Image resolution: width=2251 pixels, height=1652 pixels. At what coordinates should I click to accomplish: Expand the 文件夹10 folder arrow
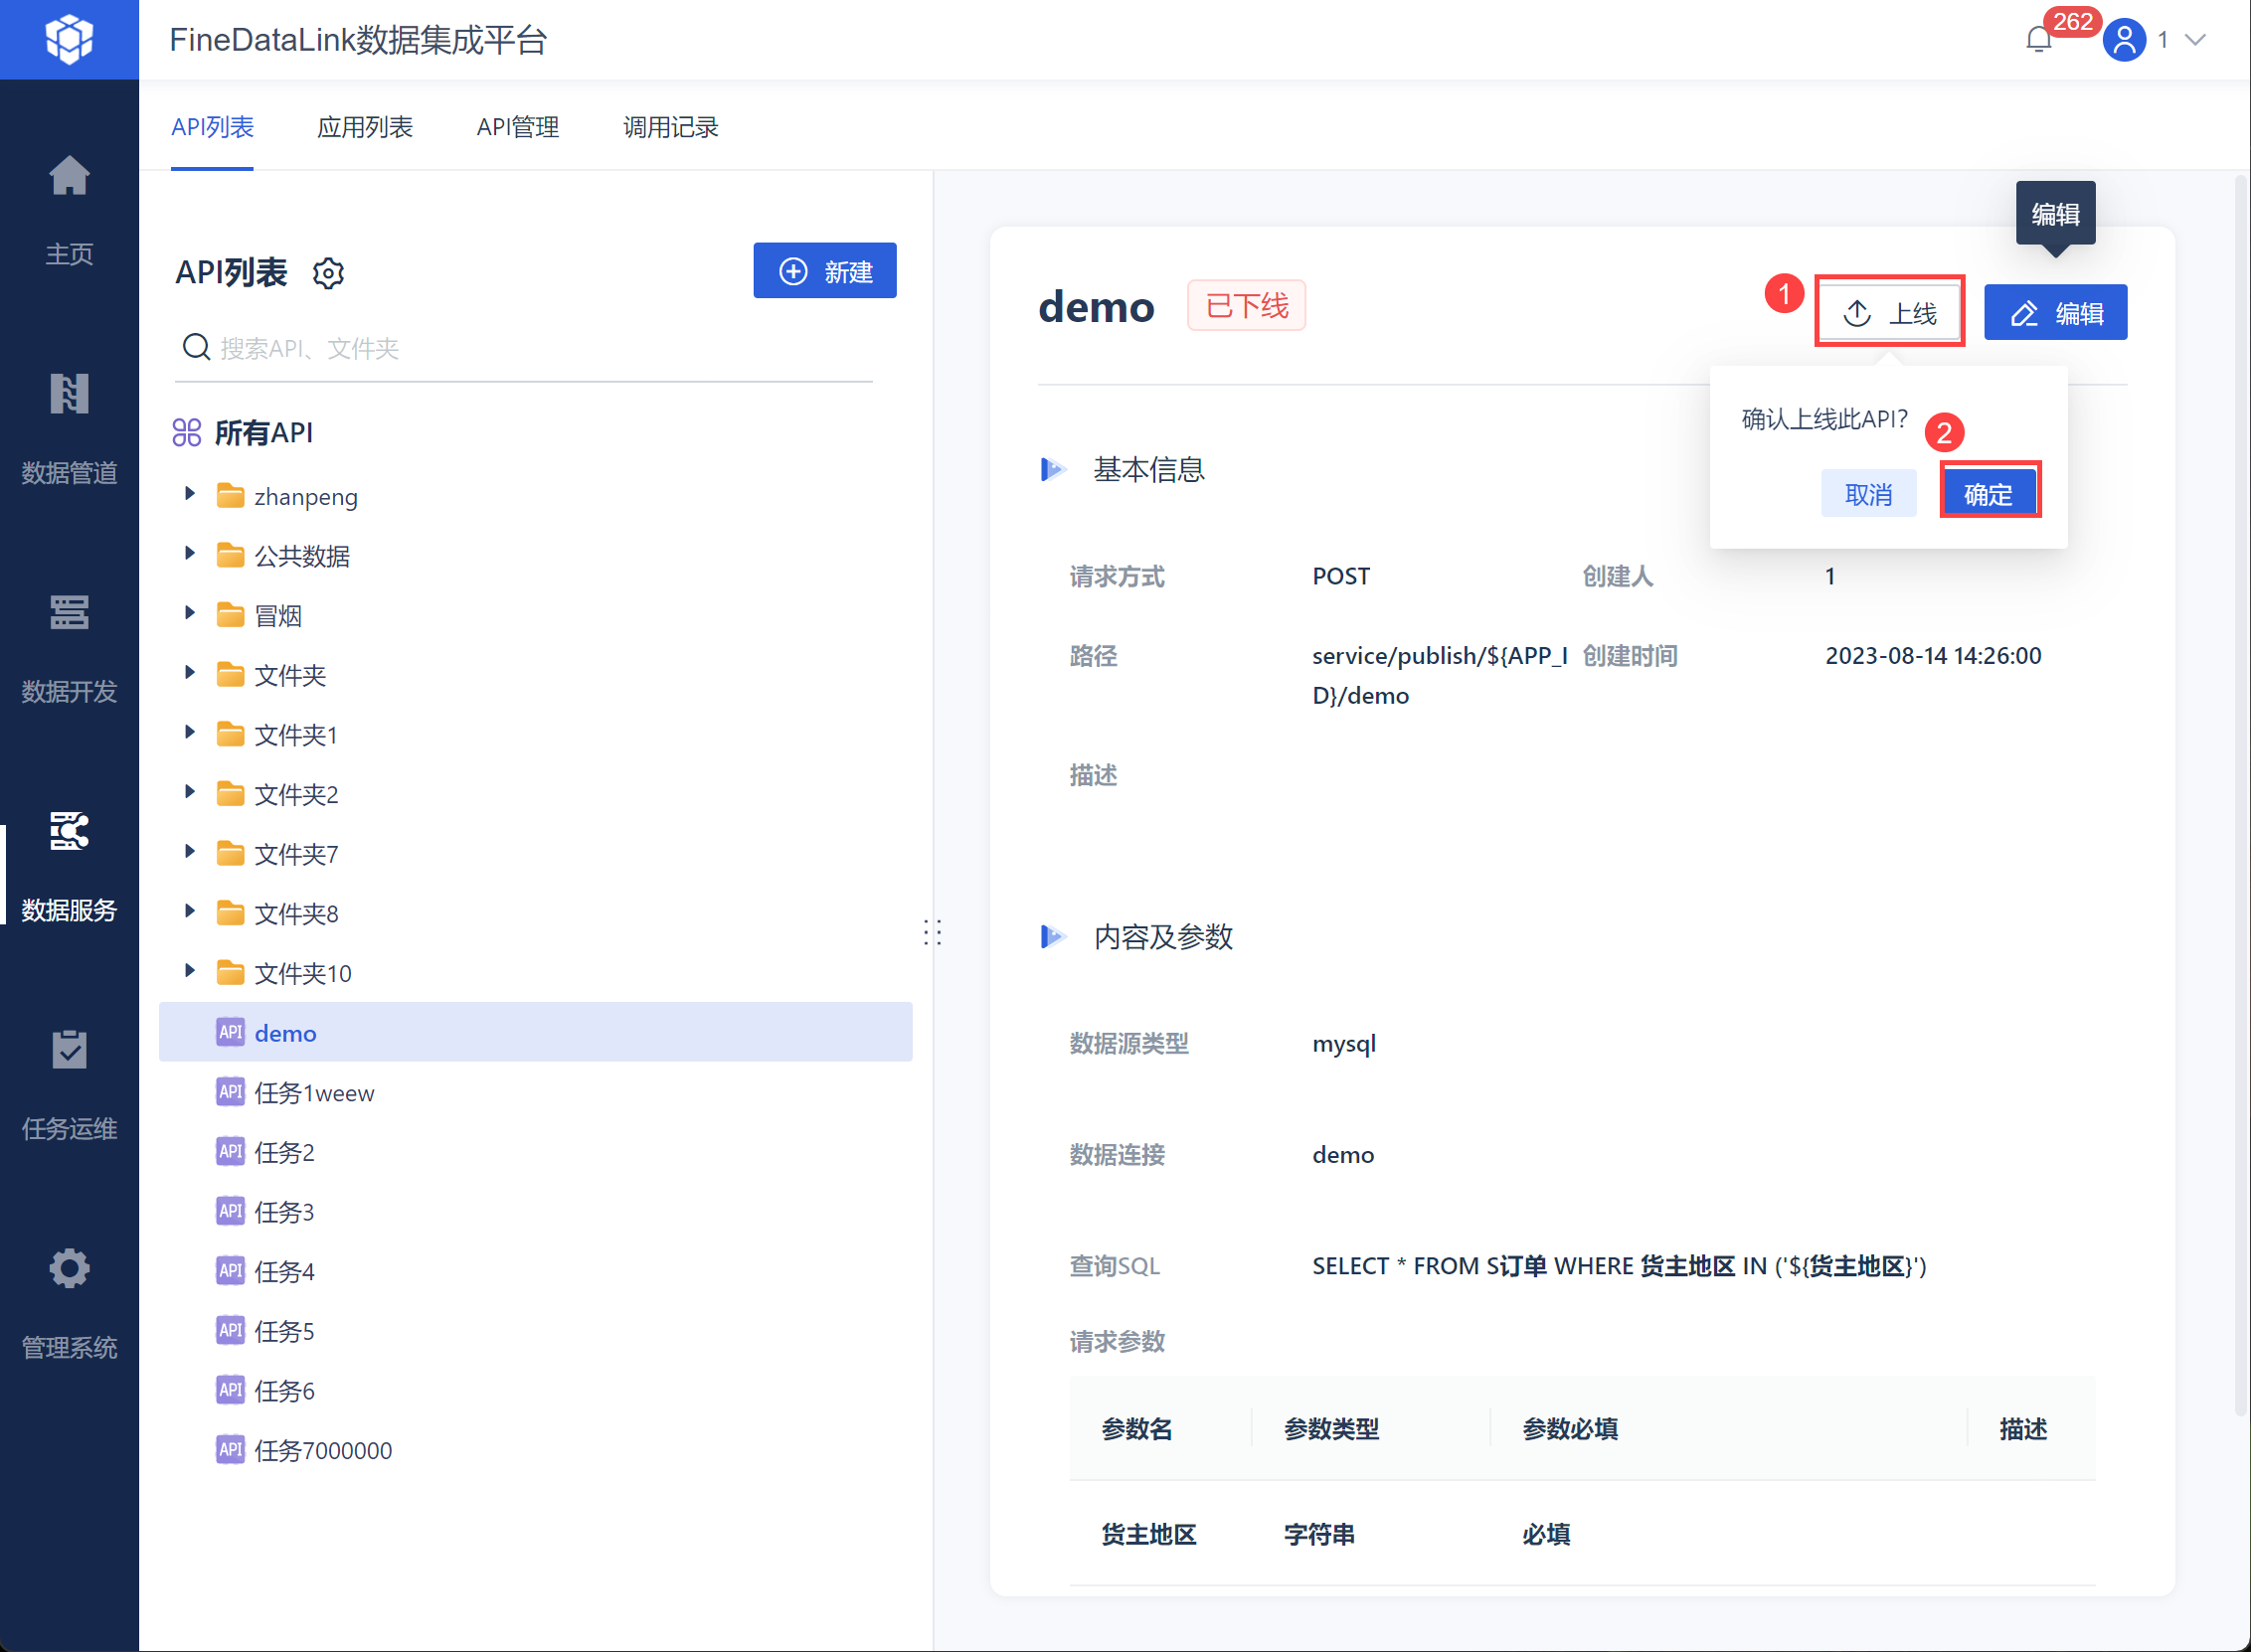tap(190, 971)
